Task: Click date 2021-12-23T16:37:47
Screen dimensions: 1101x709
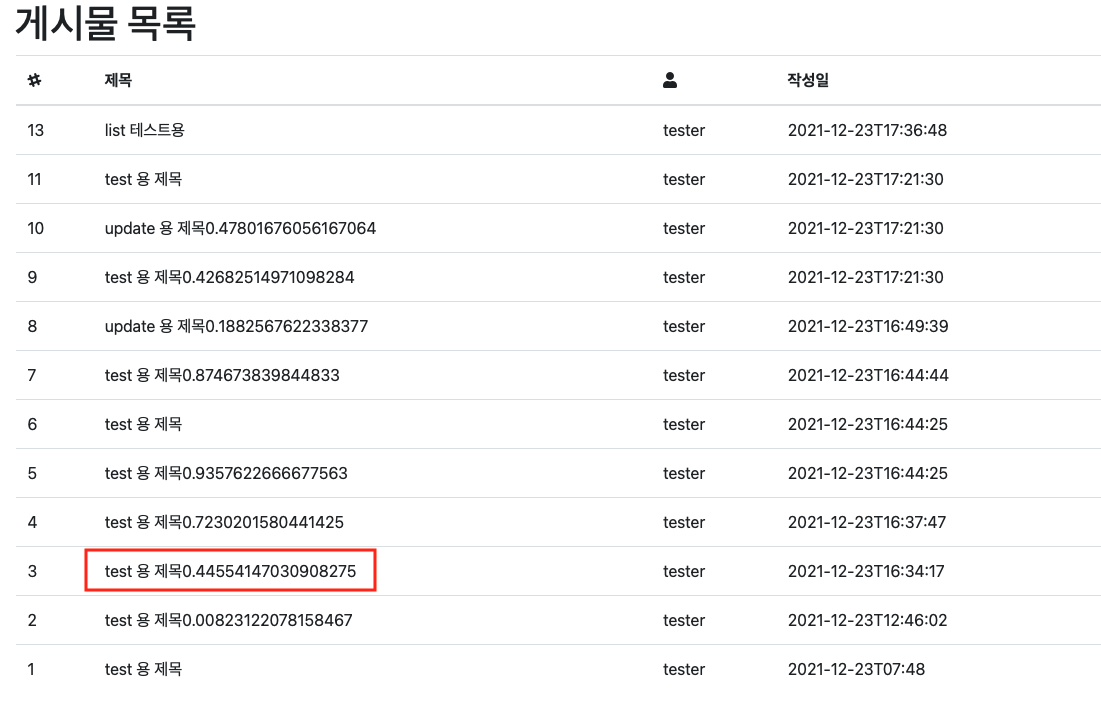Action: (x=866, y=522)
